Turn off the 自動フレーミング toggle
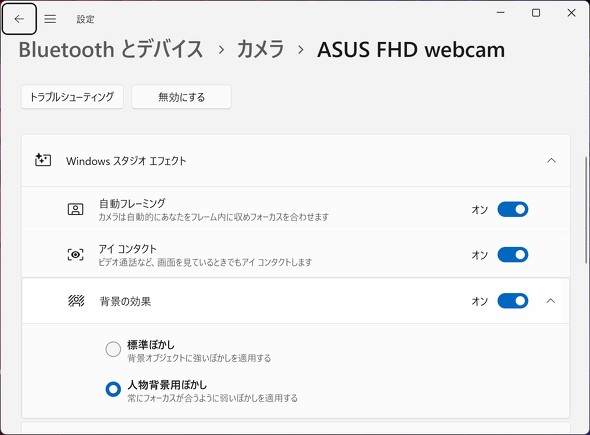This screenshot has height=435, width=590. click(512, 209)
